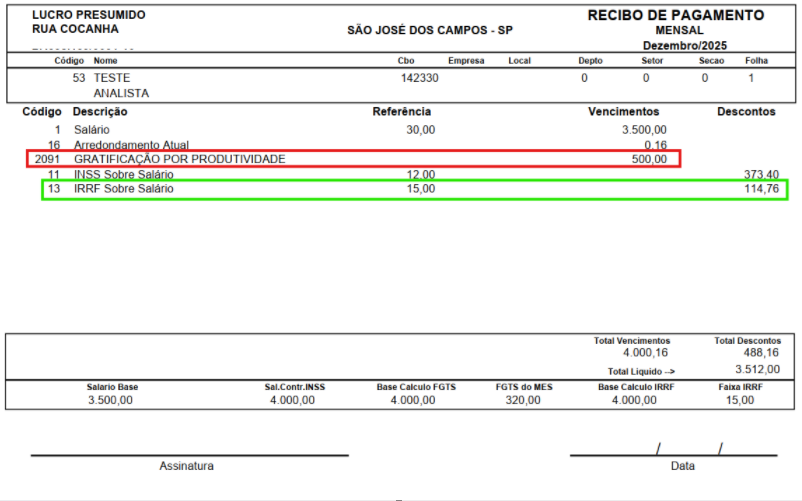Select 'SÃO JOSÉ DOS CAMPOS - SP' text
This screenshot has width=802, height=501.
430,30
